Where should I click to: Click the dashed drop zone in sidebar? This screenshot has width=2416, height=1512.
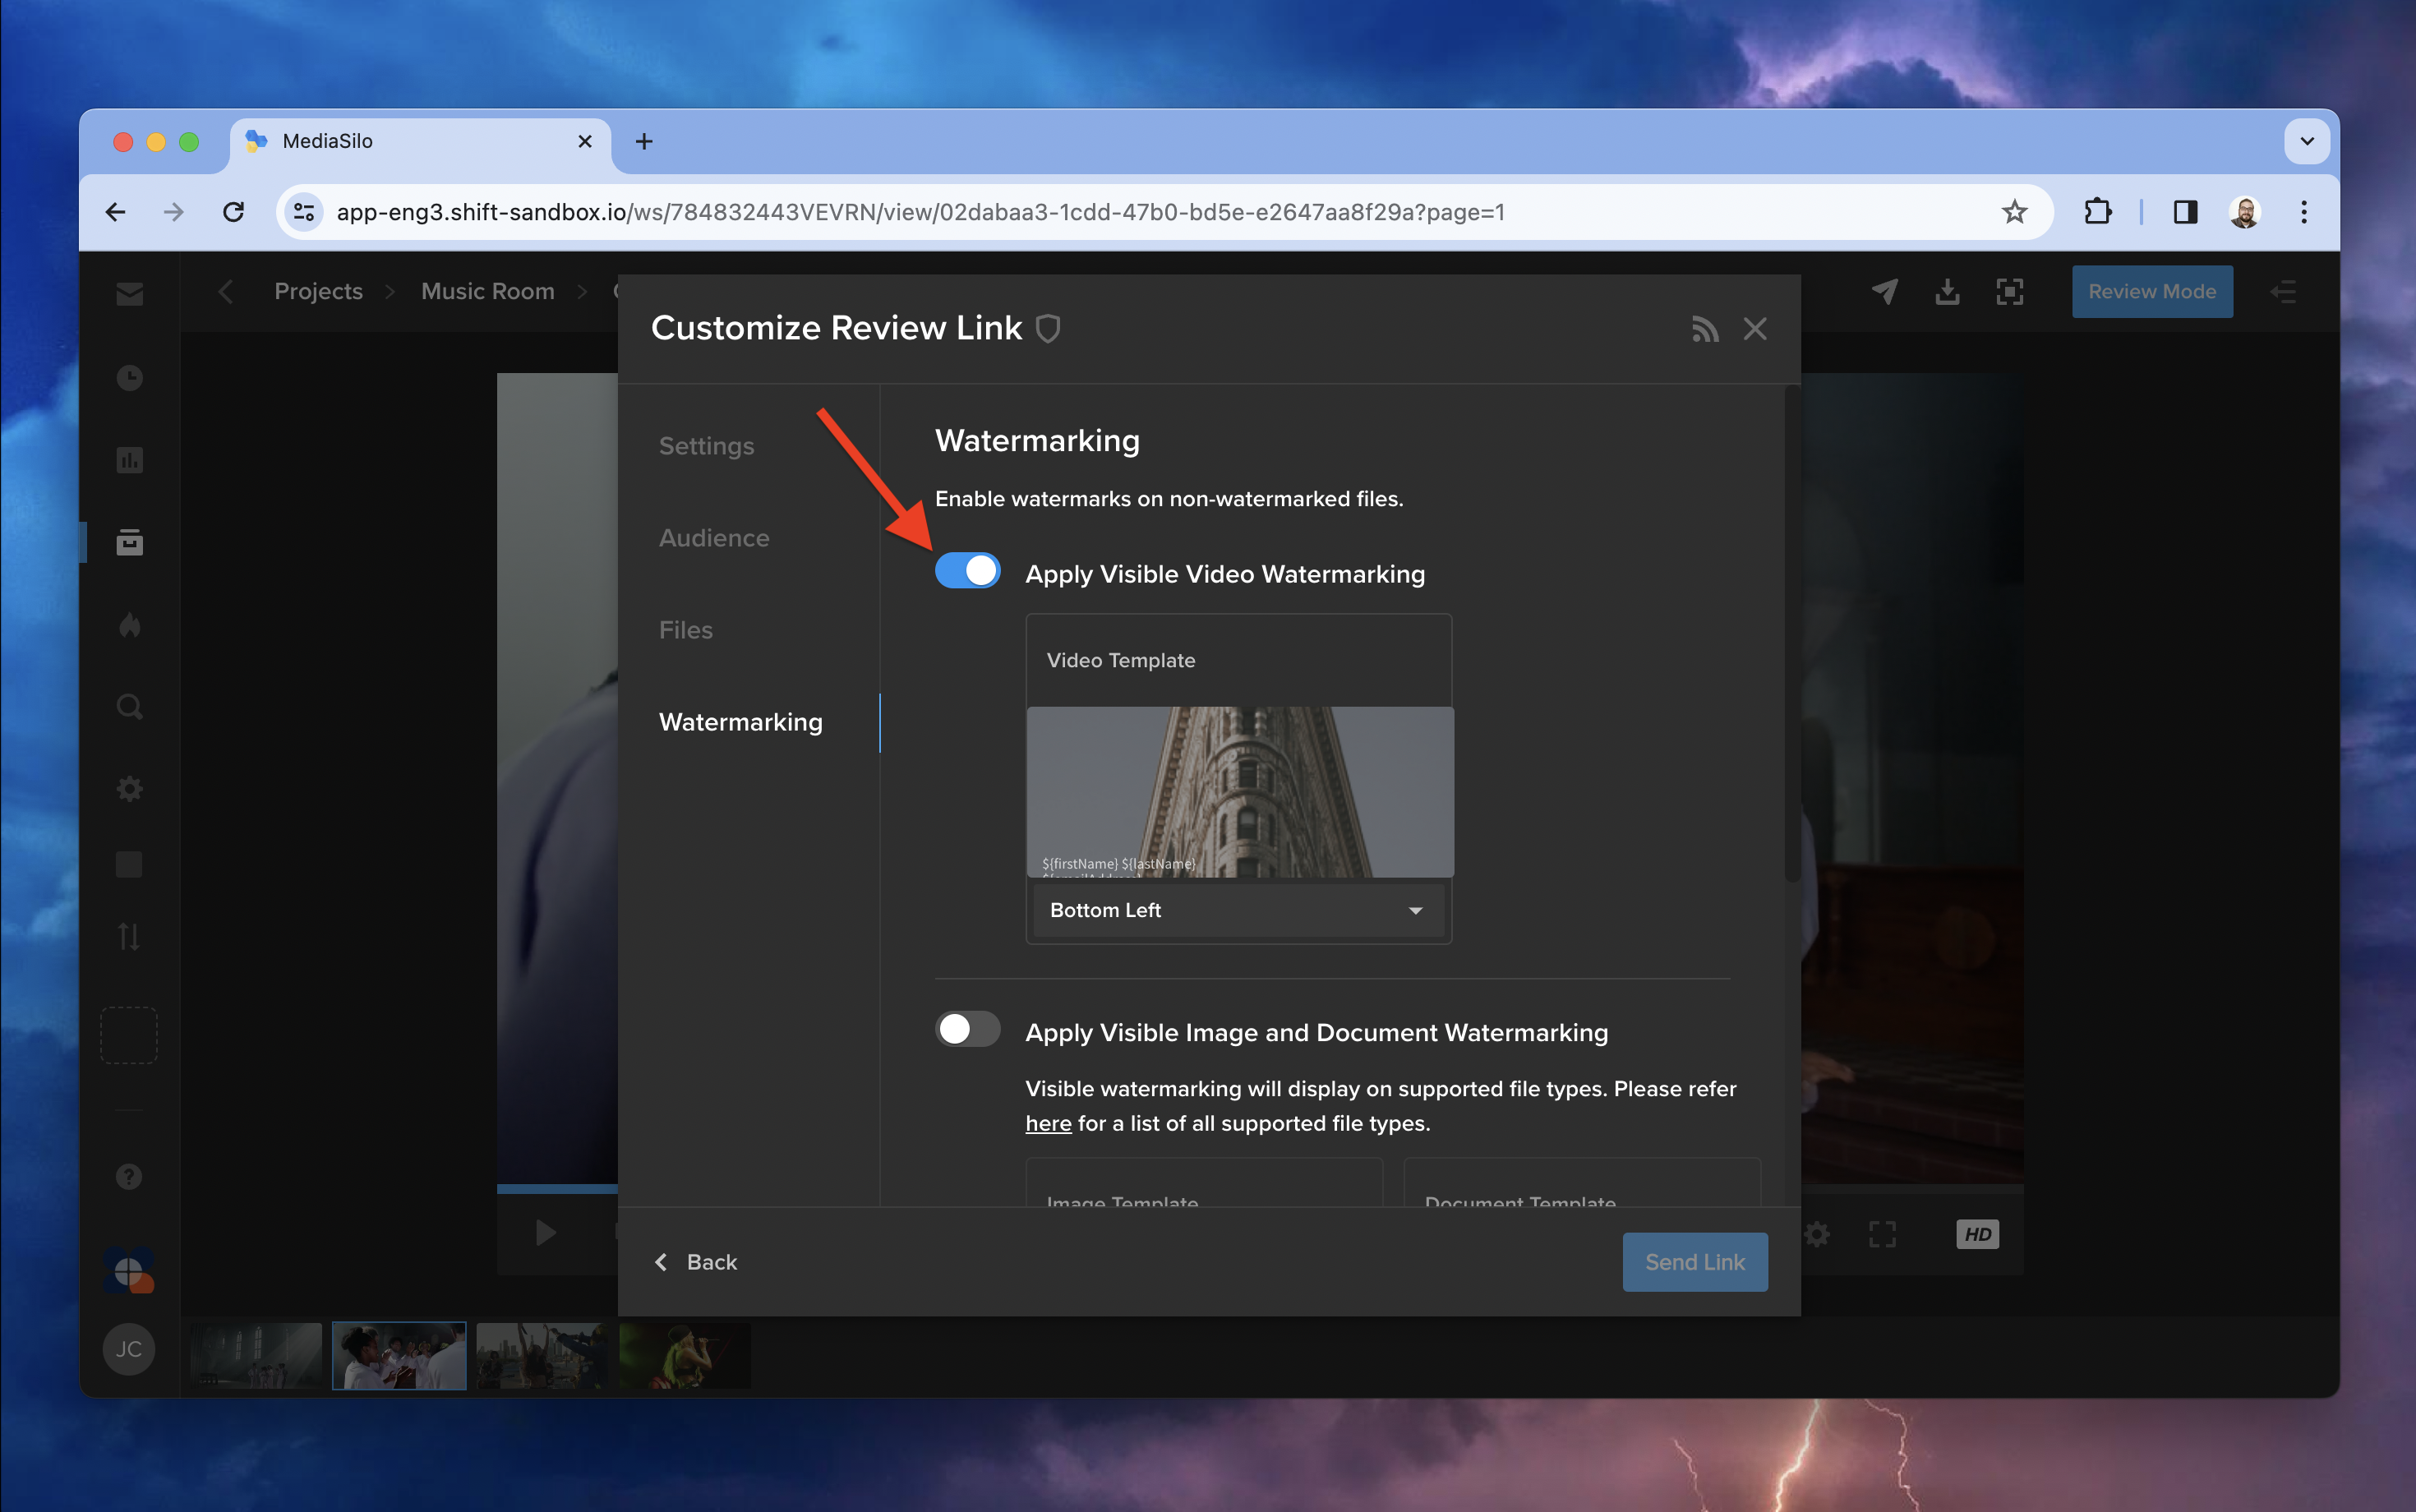point(129,1035)
